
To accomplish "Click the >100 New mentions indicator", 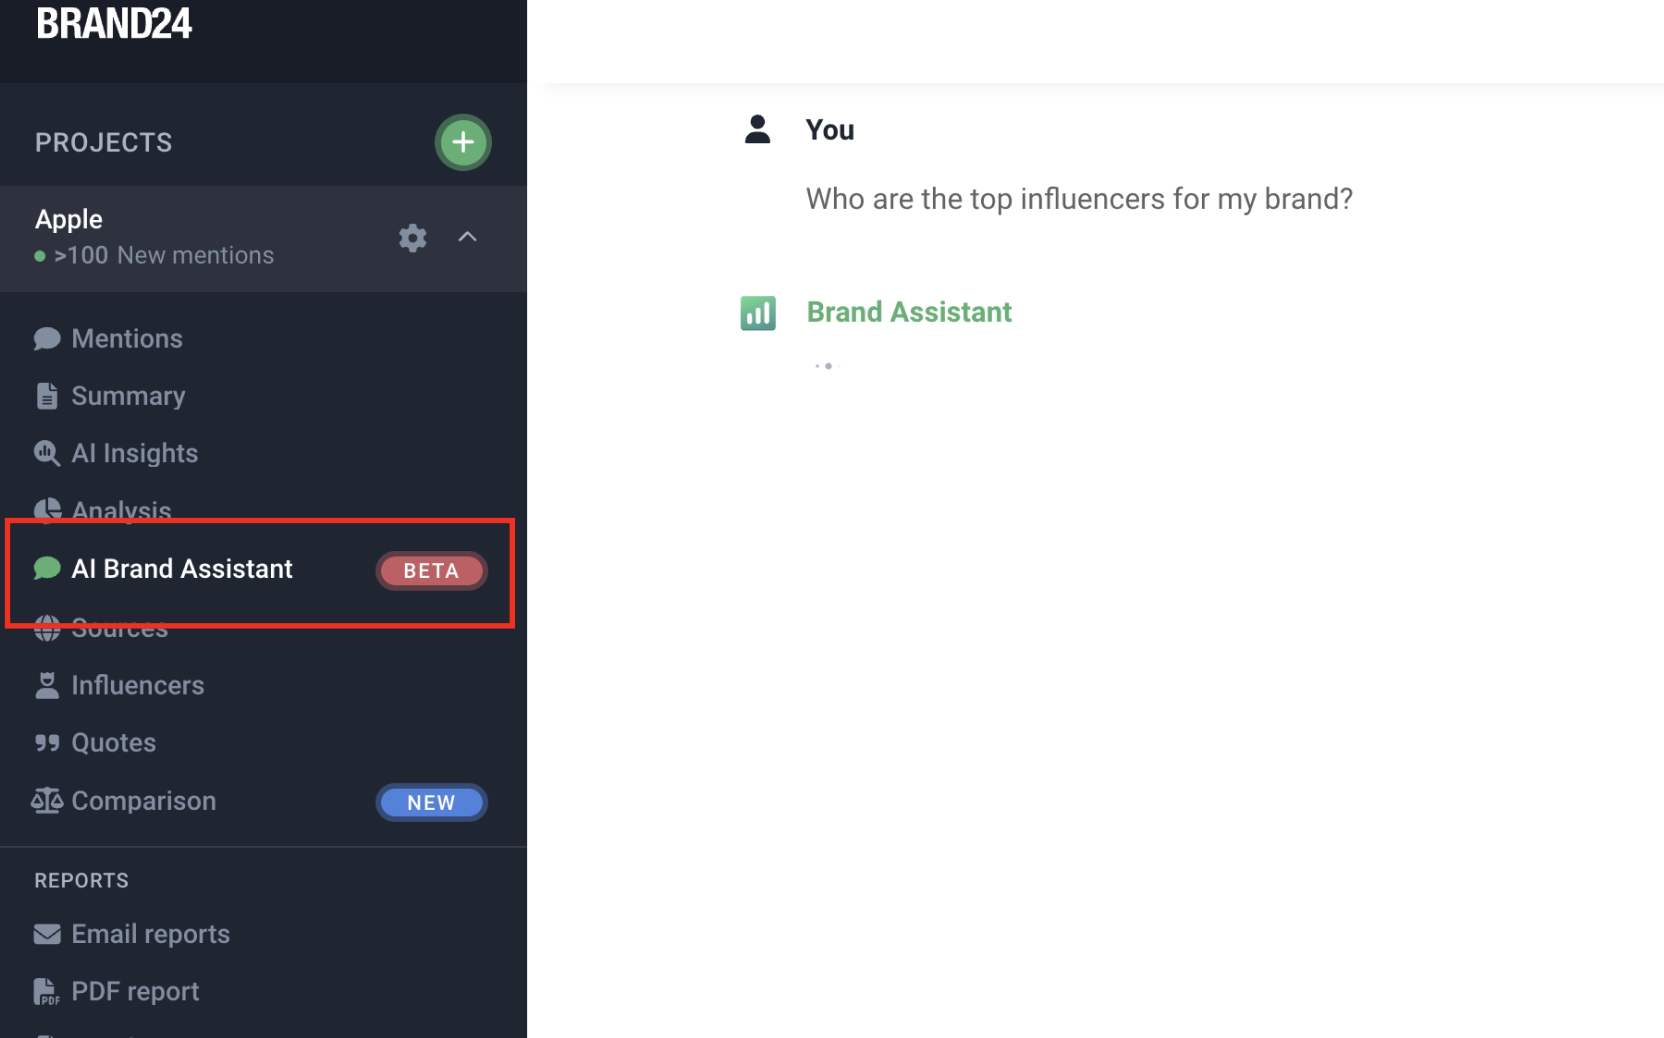I will pos(164,255).
